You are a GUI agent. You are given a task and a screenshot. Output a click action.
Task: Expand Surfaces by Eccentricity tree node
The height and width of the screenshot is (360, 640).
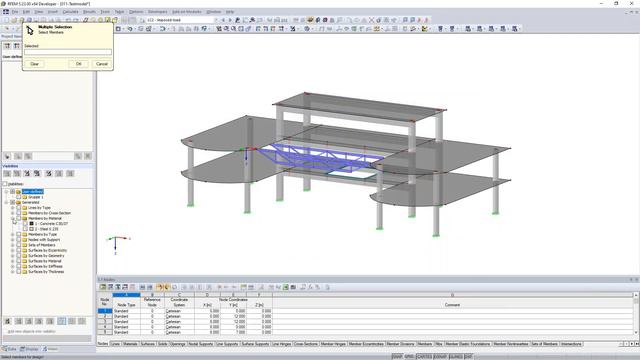point(13,251)
